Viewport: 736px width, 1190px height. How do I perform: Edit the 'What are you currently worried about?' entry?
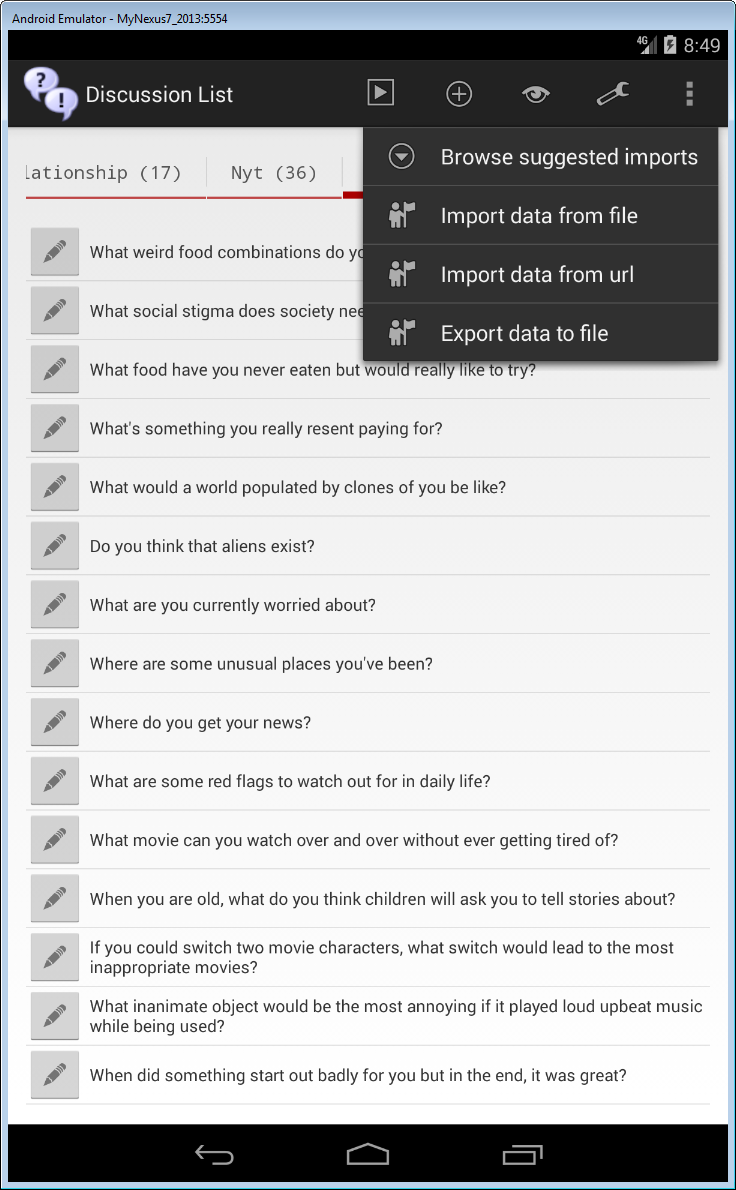click(x=55, y=605)
